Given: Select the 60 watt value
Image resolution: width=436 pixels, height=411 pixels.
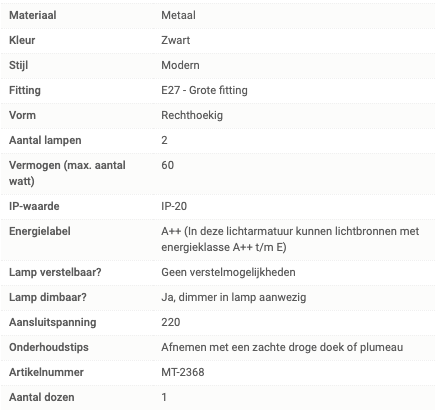Looking at the screenshot, I should coord(168,165).
